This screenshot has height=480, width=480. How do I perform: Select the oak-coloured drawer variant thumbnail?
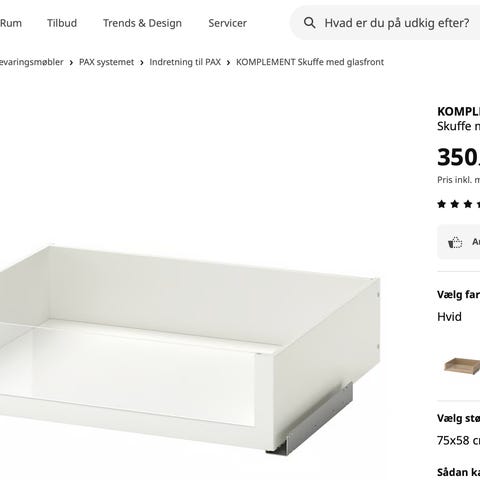pos(462,366)
